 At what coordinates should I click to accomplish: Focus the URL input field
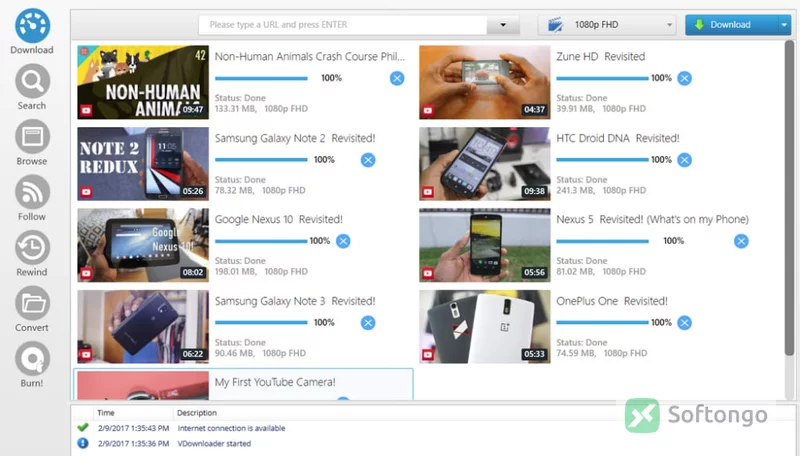342,24
